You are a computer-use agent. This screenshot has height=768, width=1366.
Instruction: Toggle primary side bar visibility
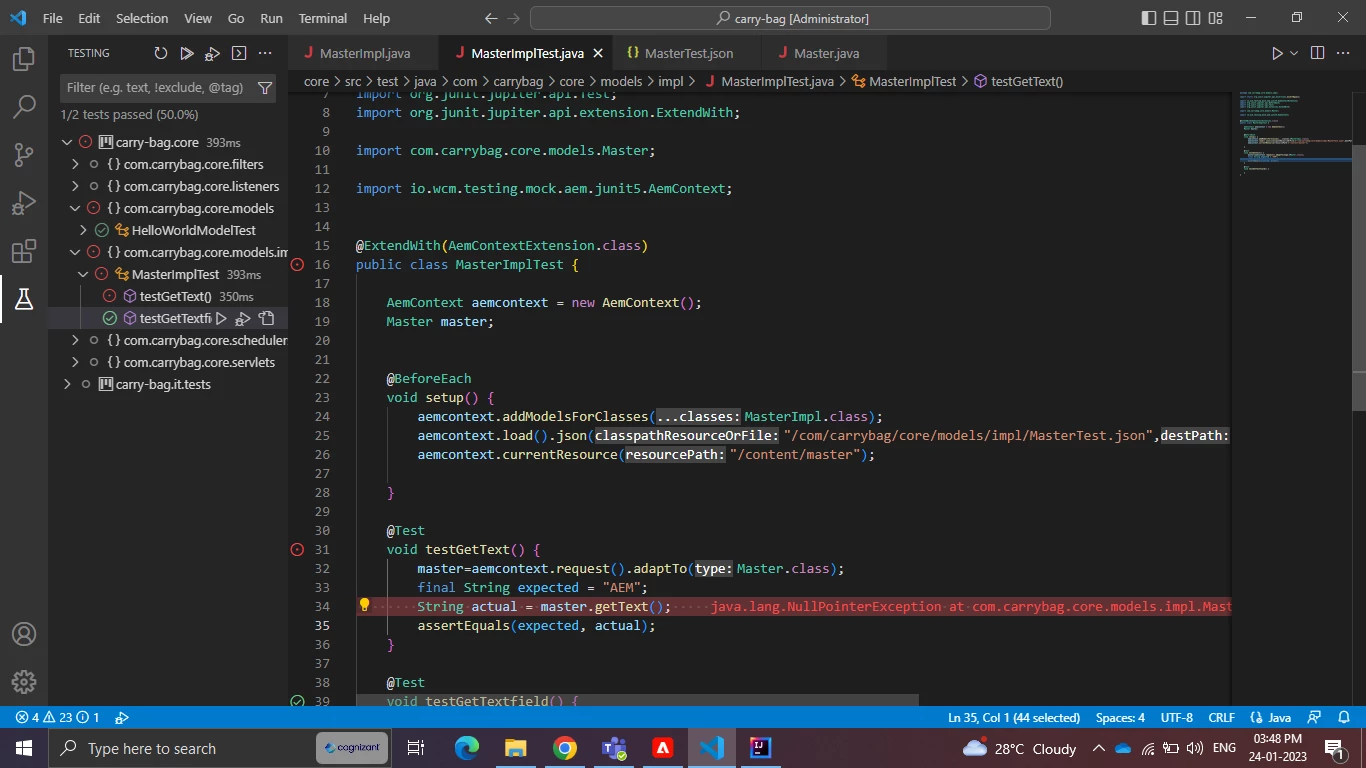tap(1148, 18)
